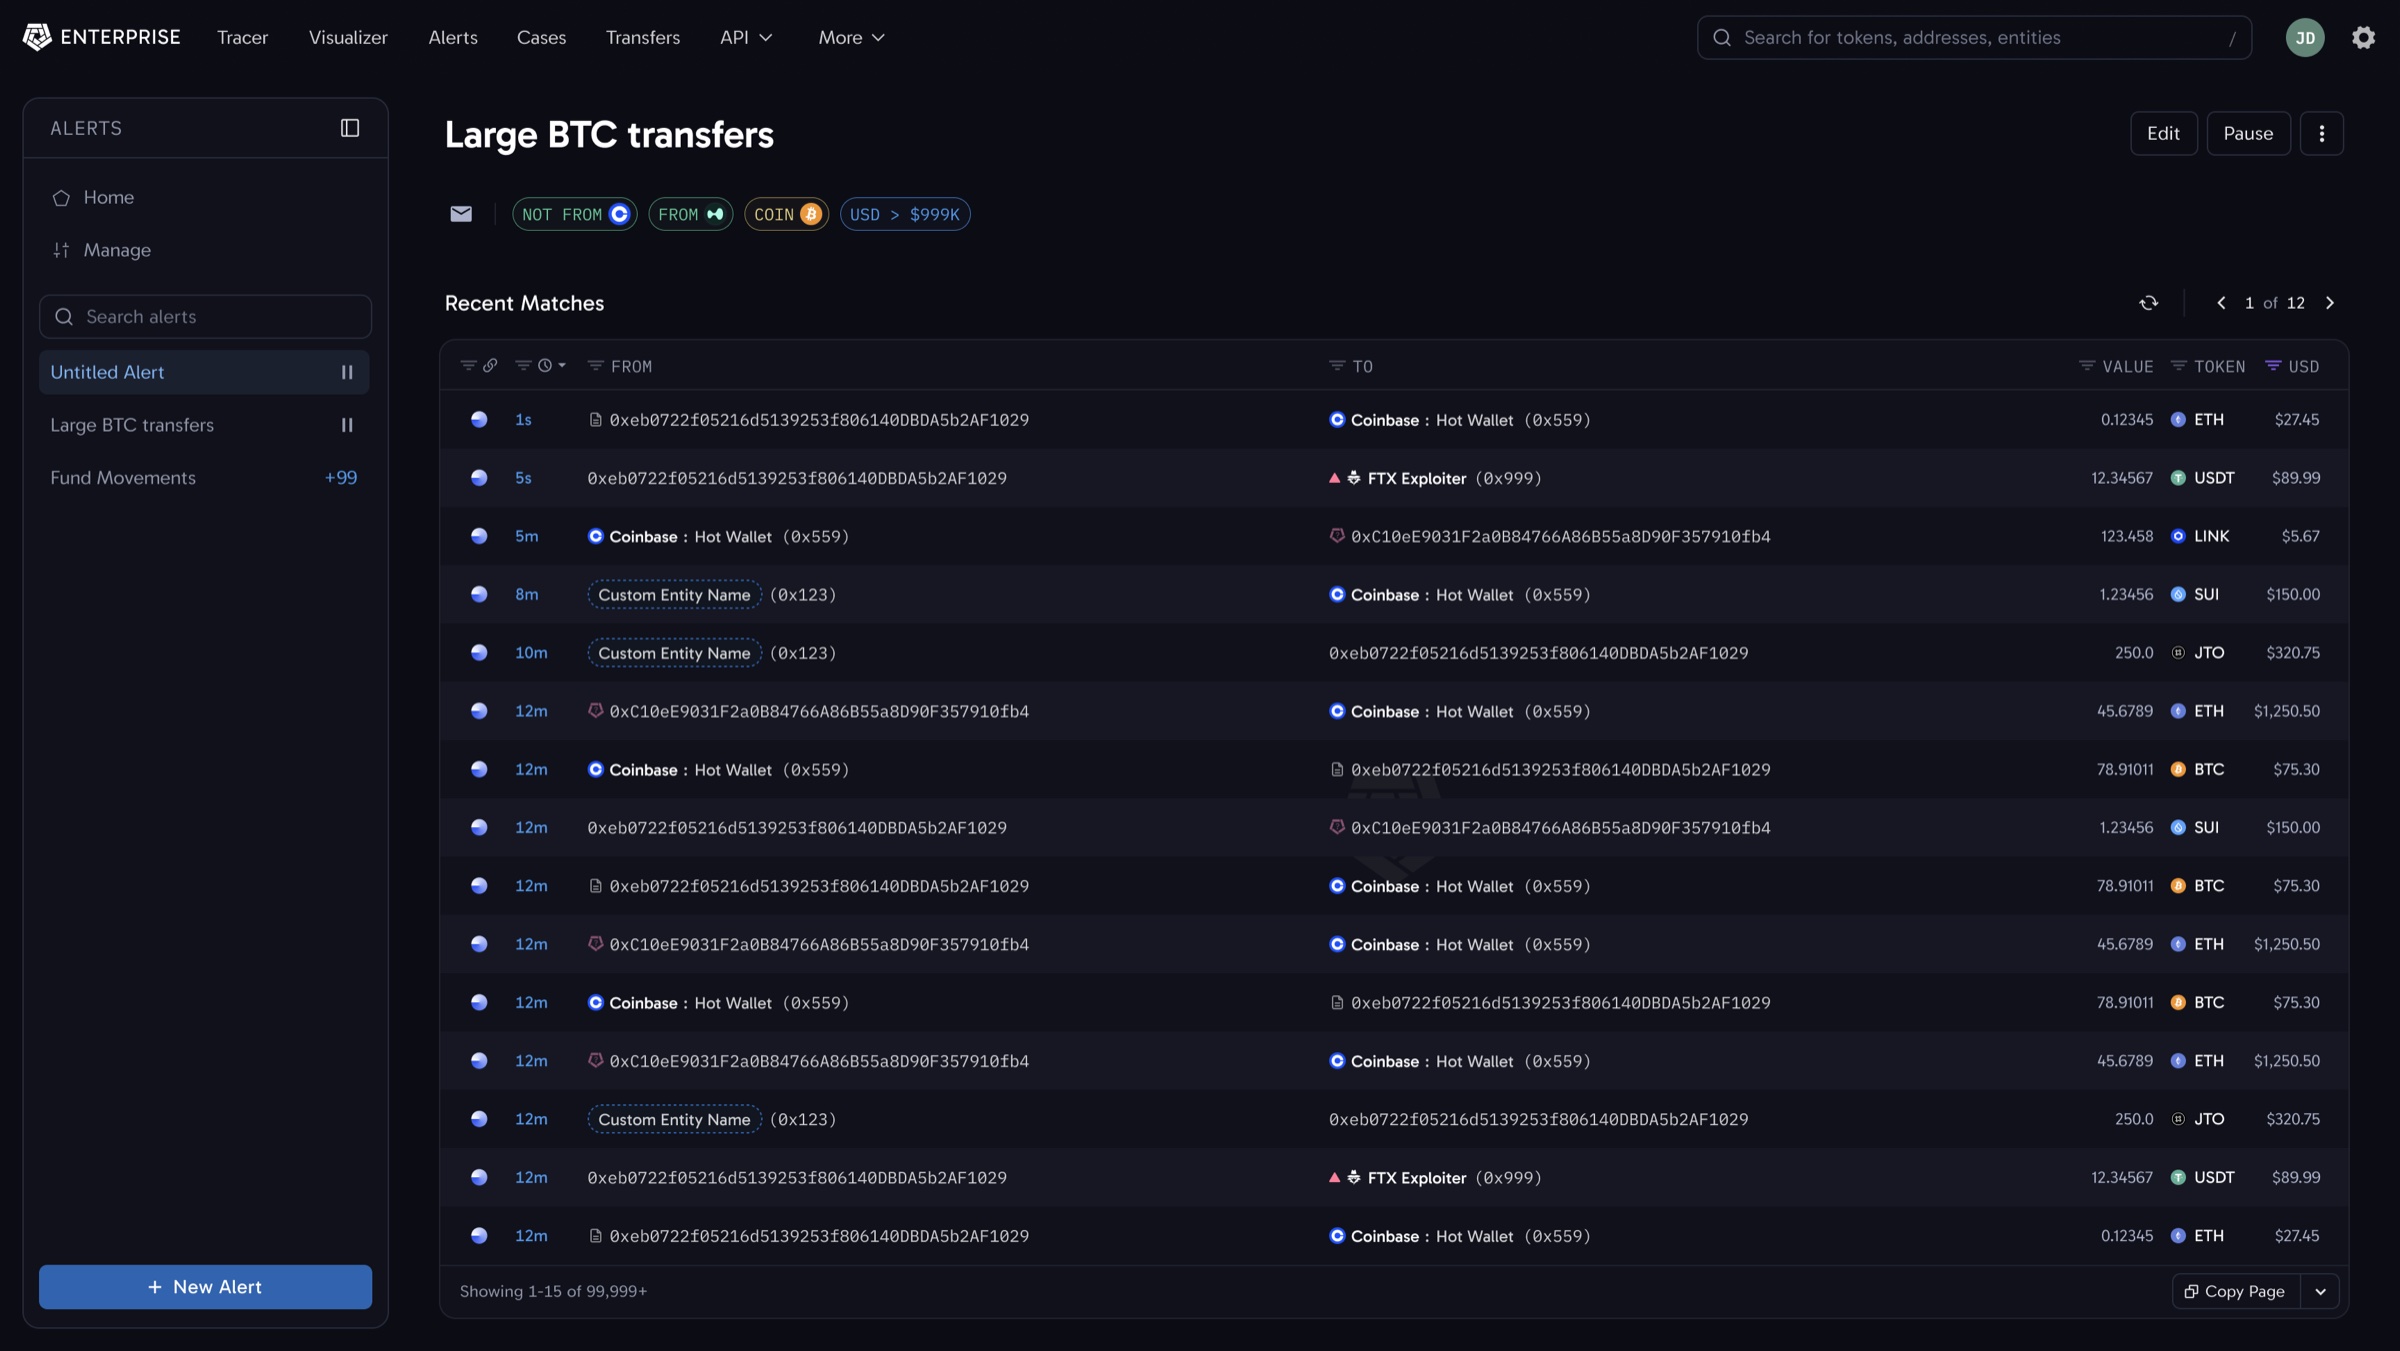The image size is (2400, 1351).
Task: Go to previous page of matches
Action: point(2221,303)
